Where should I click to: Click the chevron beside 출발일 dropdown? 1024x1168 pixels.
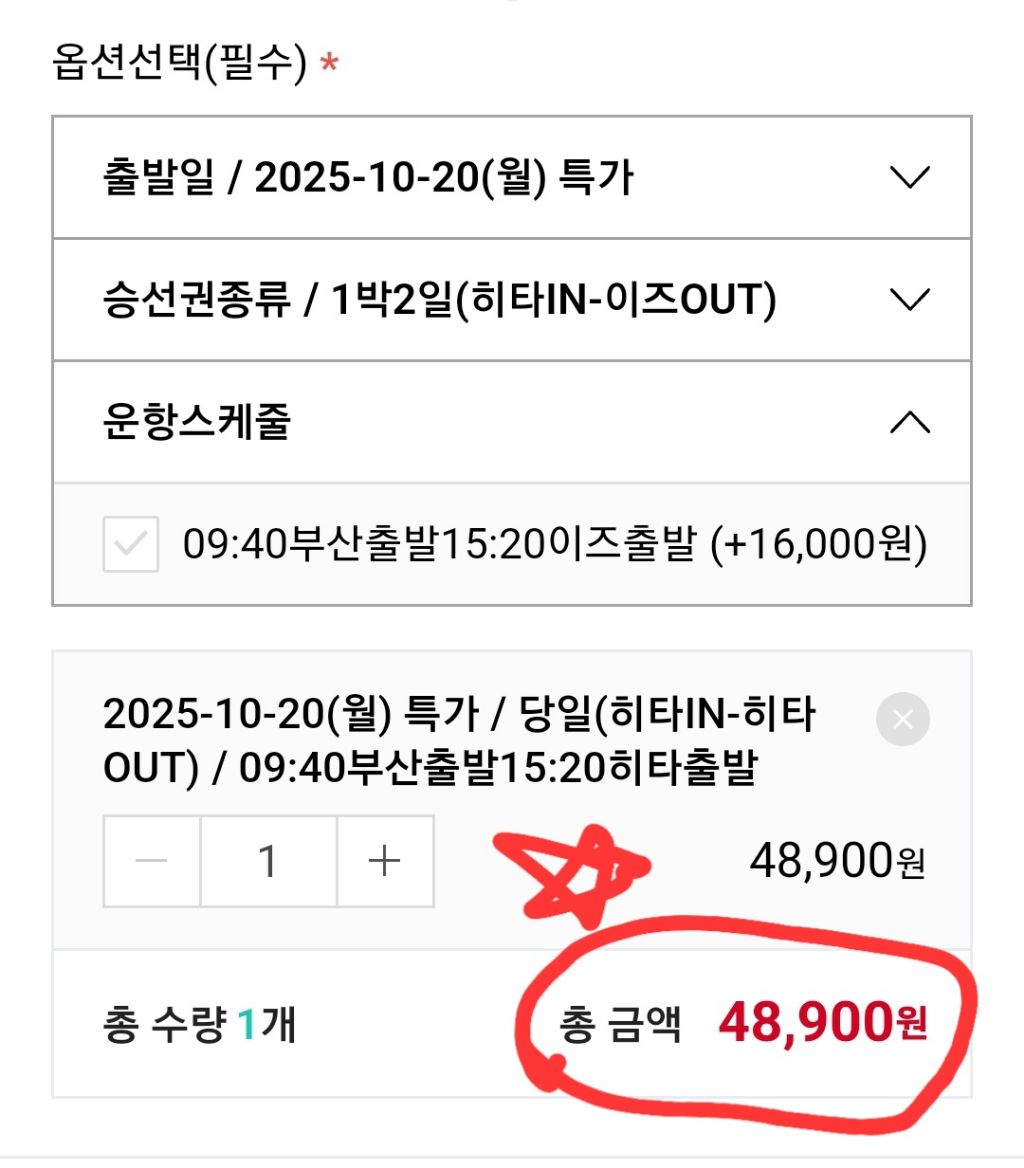(x=909, y=178)
